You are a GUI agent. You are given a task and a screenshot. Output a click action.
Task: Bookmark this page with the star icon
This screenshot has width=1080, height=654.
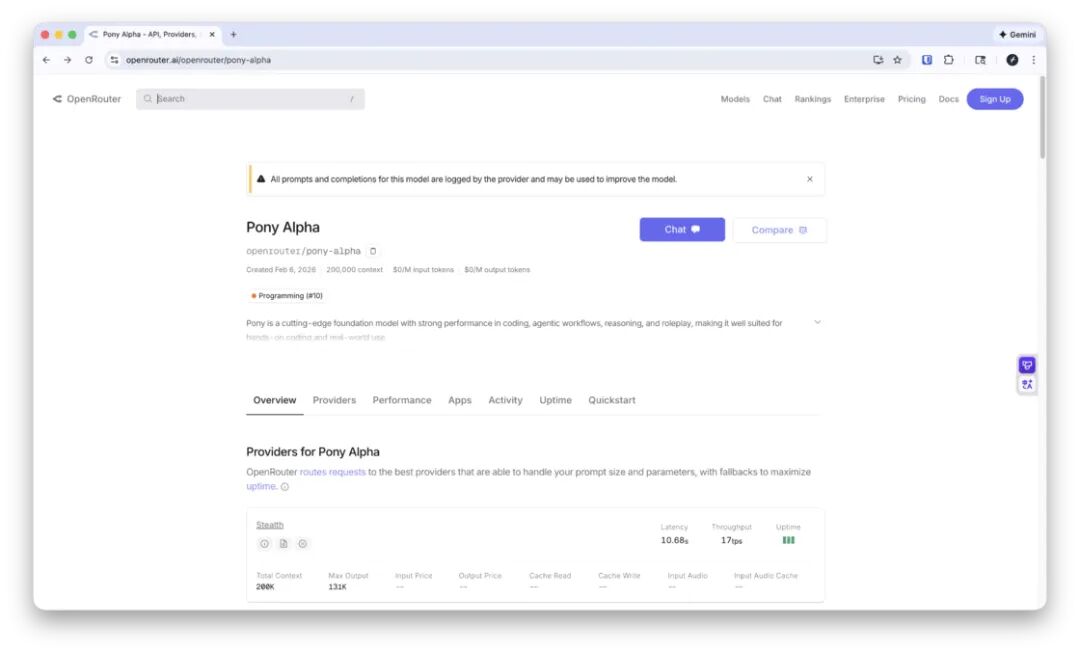pyautogui.click(x=897, y=60)
